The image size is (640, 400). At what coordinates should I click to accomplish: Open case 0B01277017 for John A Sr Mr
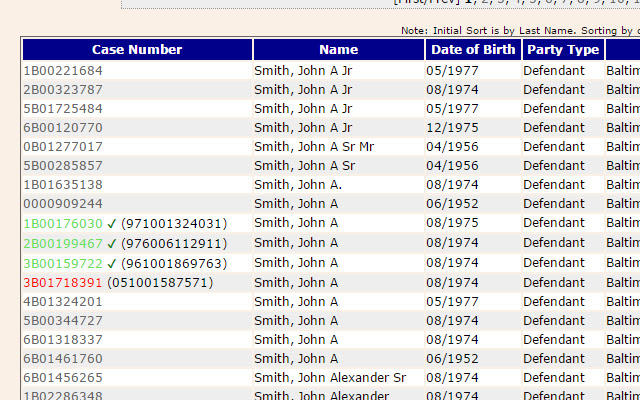tap(63, 147)
